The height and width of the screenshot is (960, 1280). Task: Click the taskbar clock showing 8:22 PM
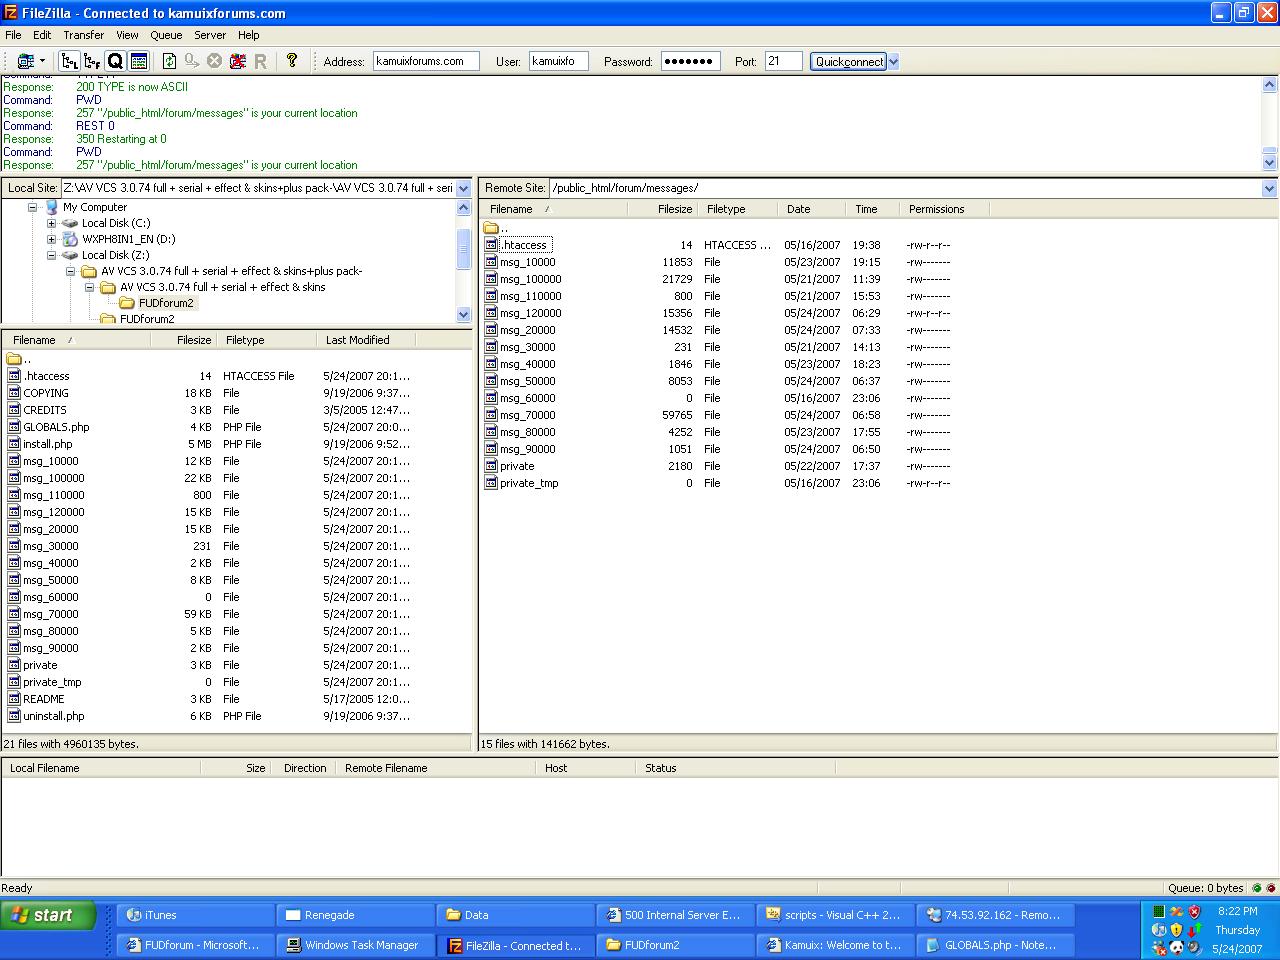coord(1237,911)
